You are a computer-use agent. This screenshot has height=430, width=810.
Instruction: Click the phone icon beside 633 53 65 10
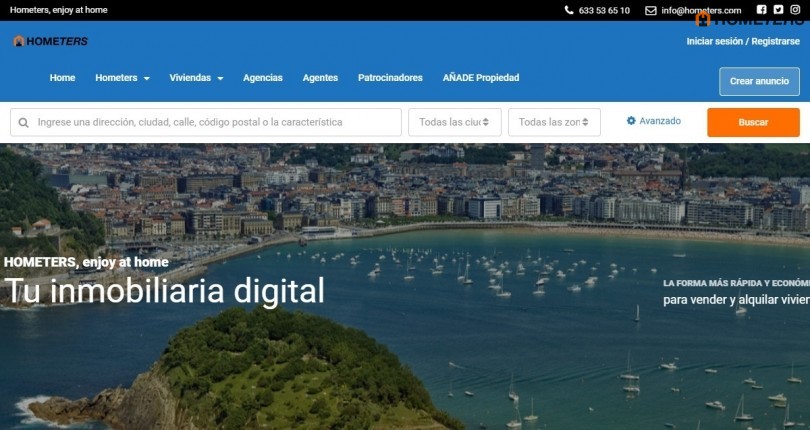coord(570,10)
